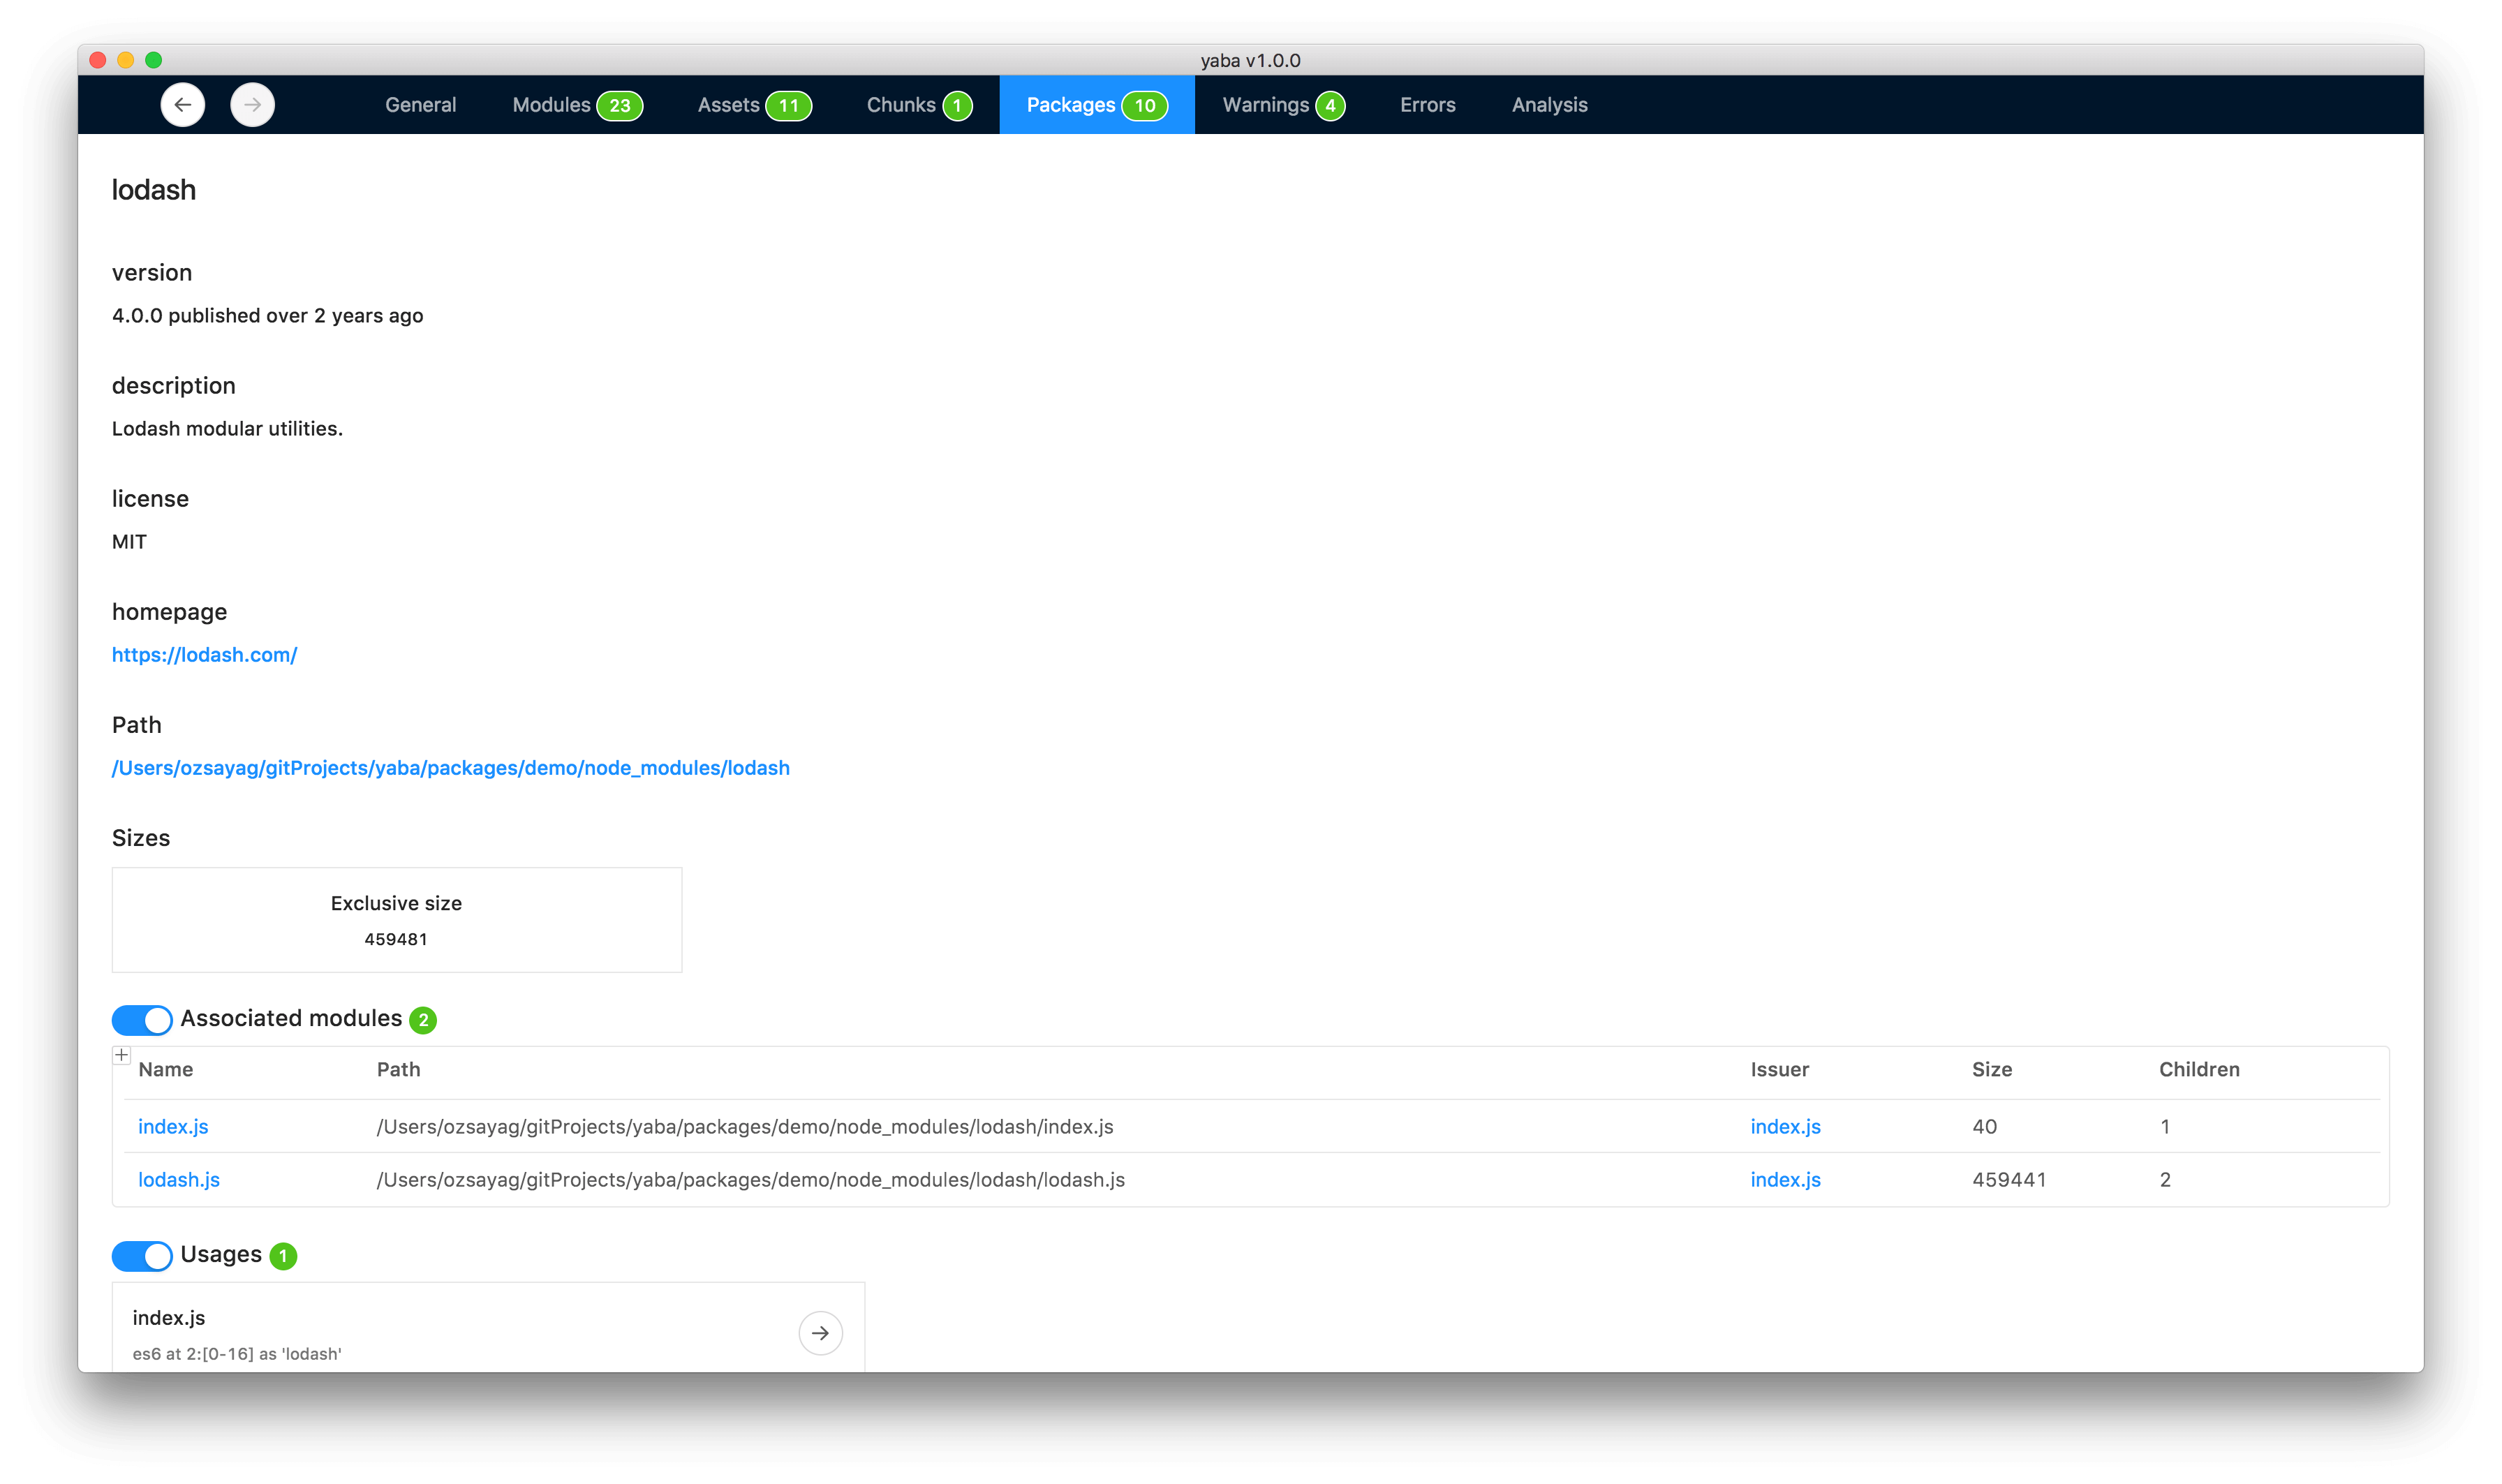Click the Issuer column header
The height and width of the screenshot is (1484, 2502).
pyautogui.click(x=1779, y=1070)
